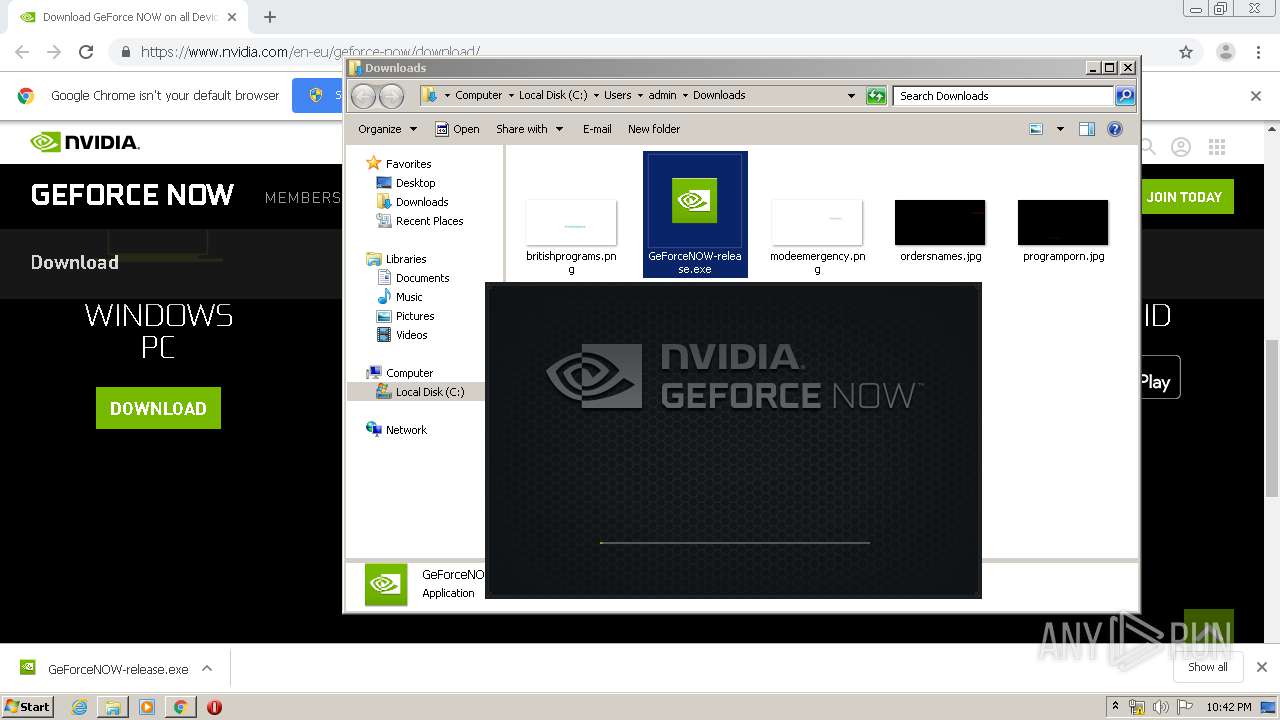The height and width of the screenshot is (720, 1280).
Task: Dismiss default browser notification
Action: coord(1256,96)
